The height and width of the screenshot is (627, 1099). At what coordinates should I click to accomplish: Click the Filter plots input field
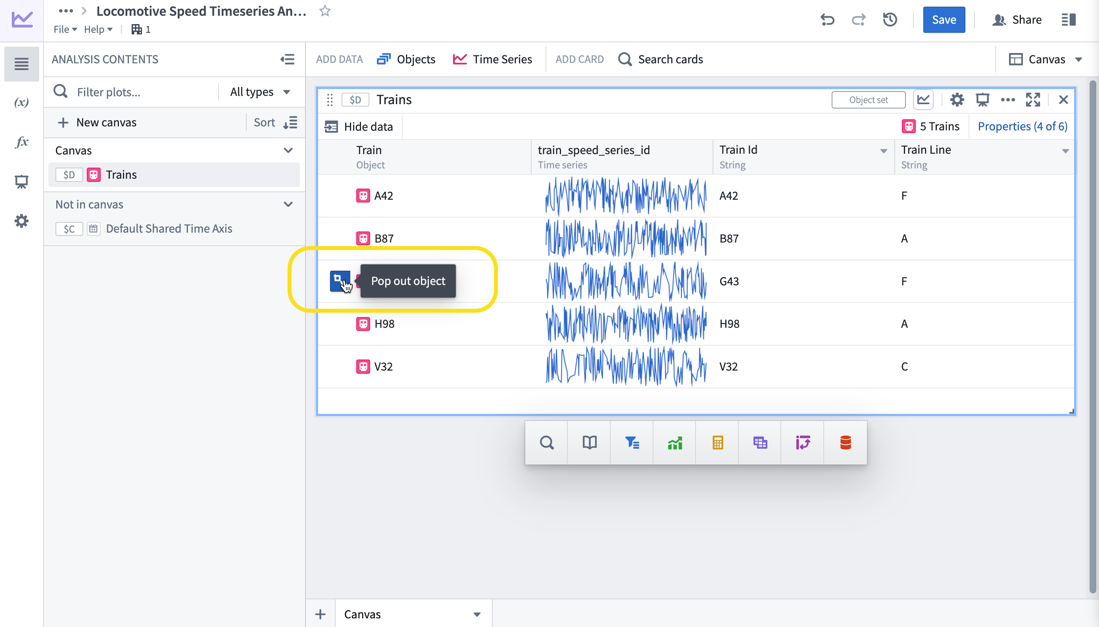[x=133, y=92]
